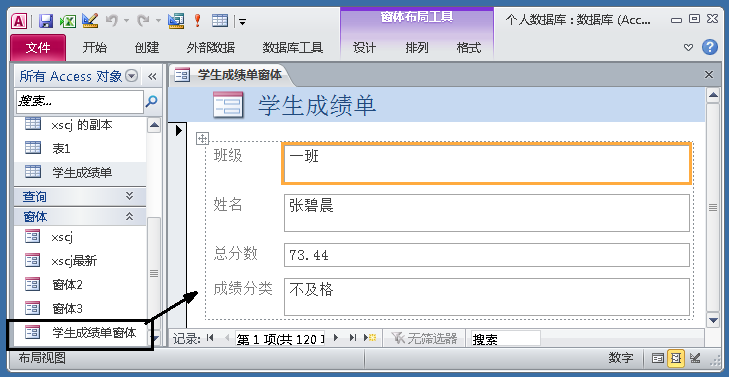This screenshot has width=729, height=377.
Task: Select the 学生成绩单窗体 document tab
Action: click(231, 75)
